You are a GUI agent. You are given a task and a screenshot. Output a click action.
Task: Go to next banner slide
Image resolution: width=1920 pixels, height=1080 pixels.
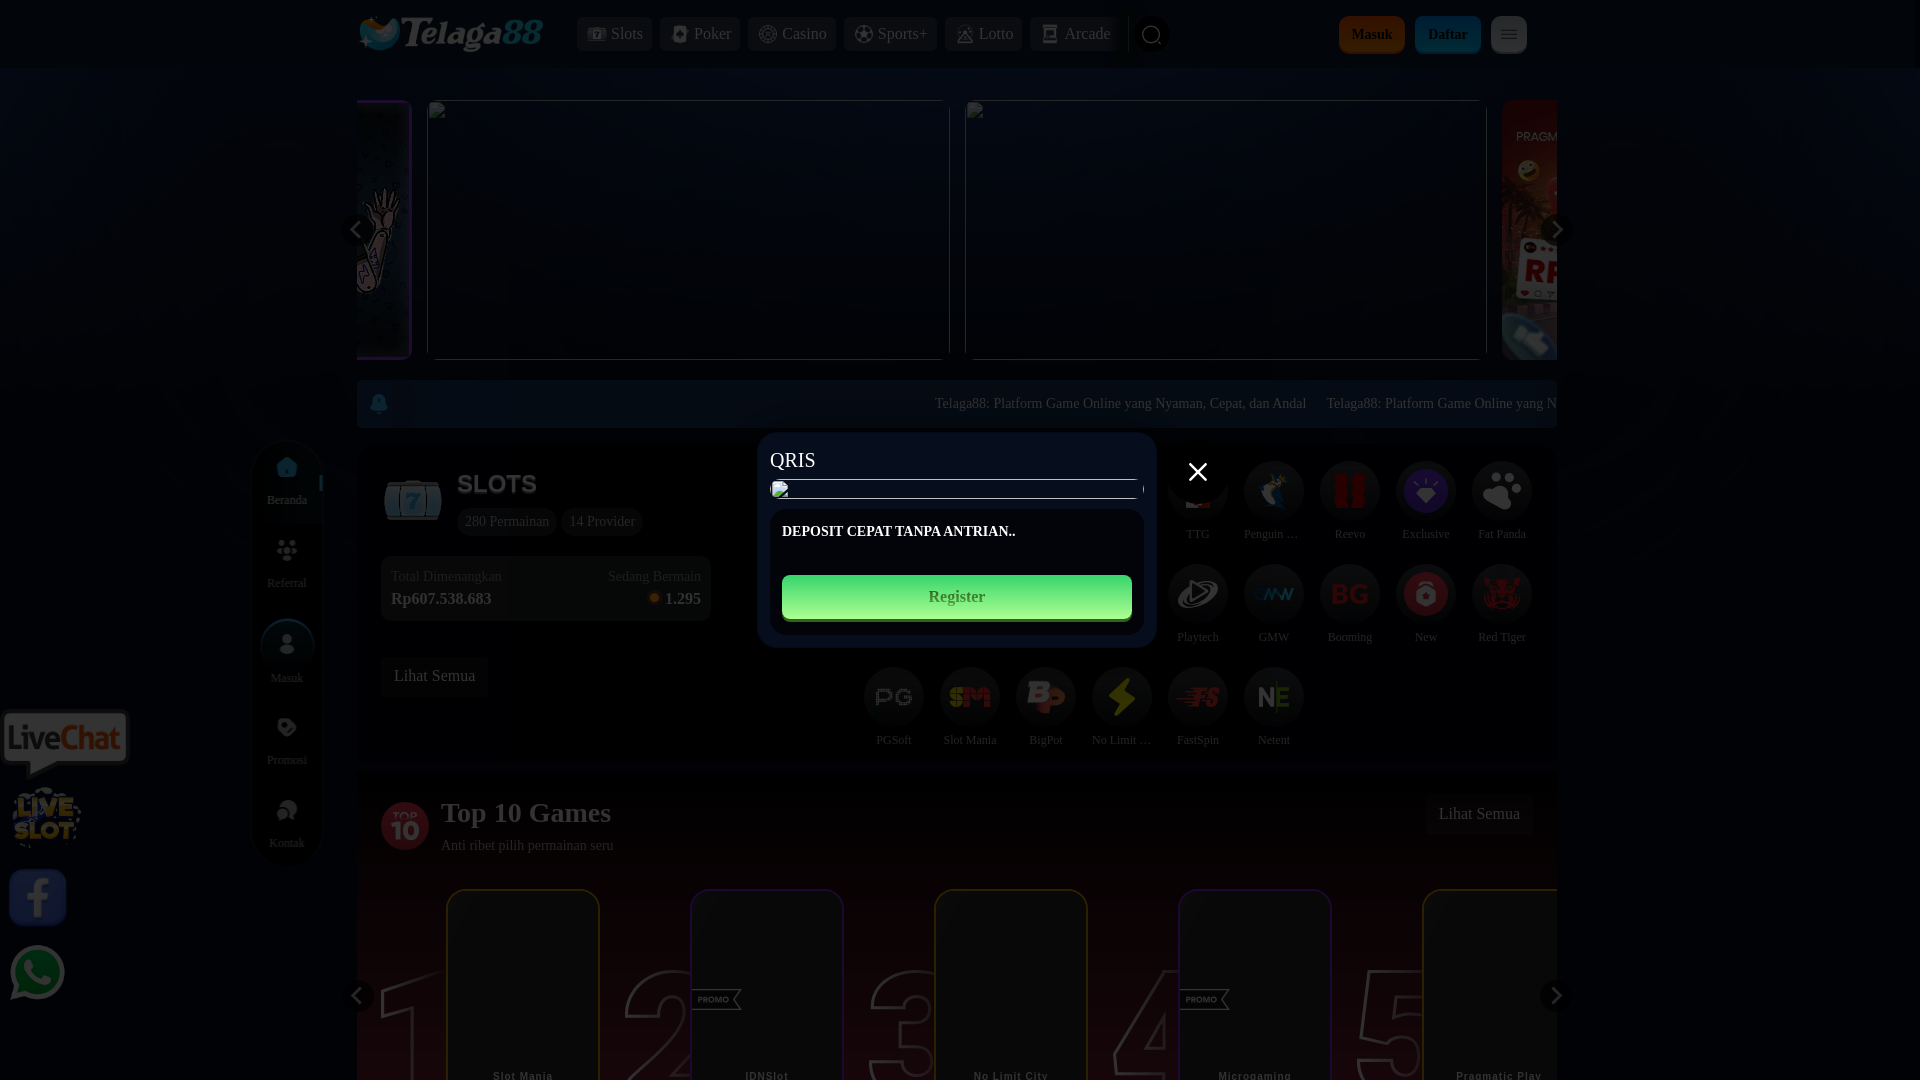(1556, 230)
